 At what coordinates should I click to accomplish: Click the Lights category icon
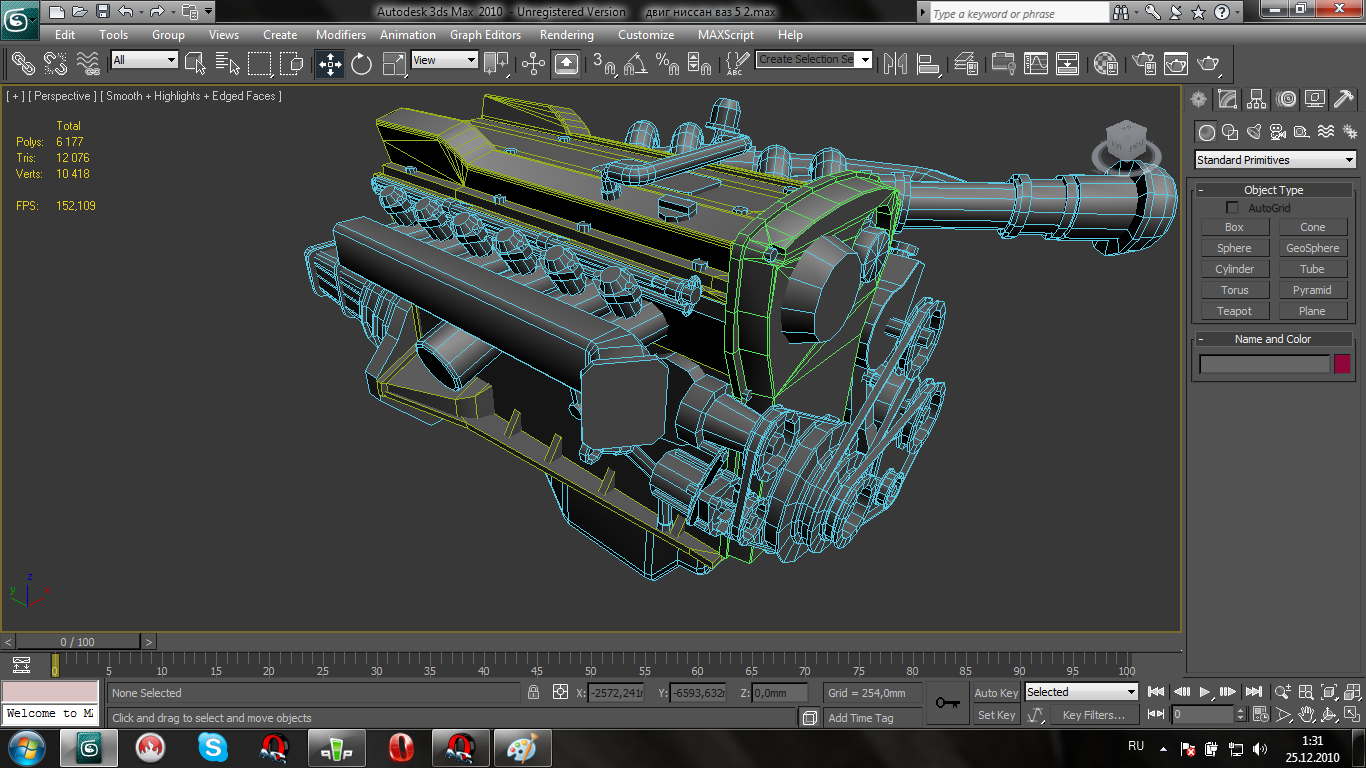click(x=1254, y=132)
